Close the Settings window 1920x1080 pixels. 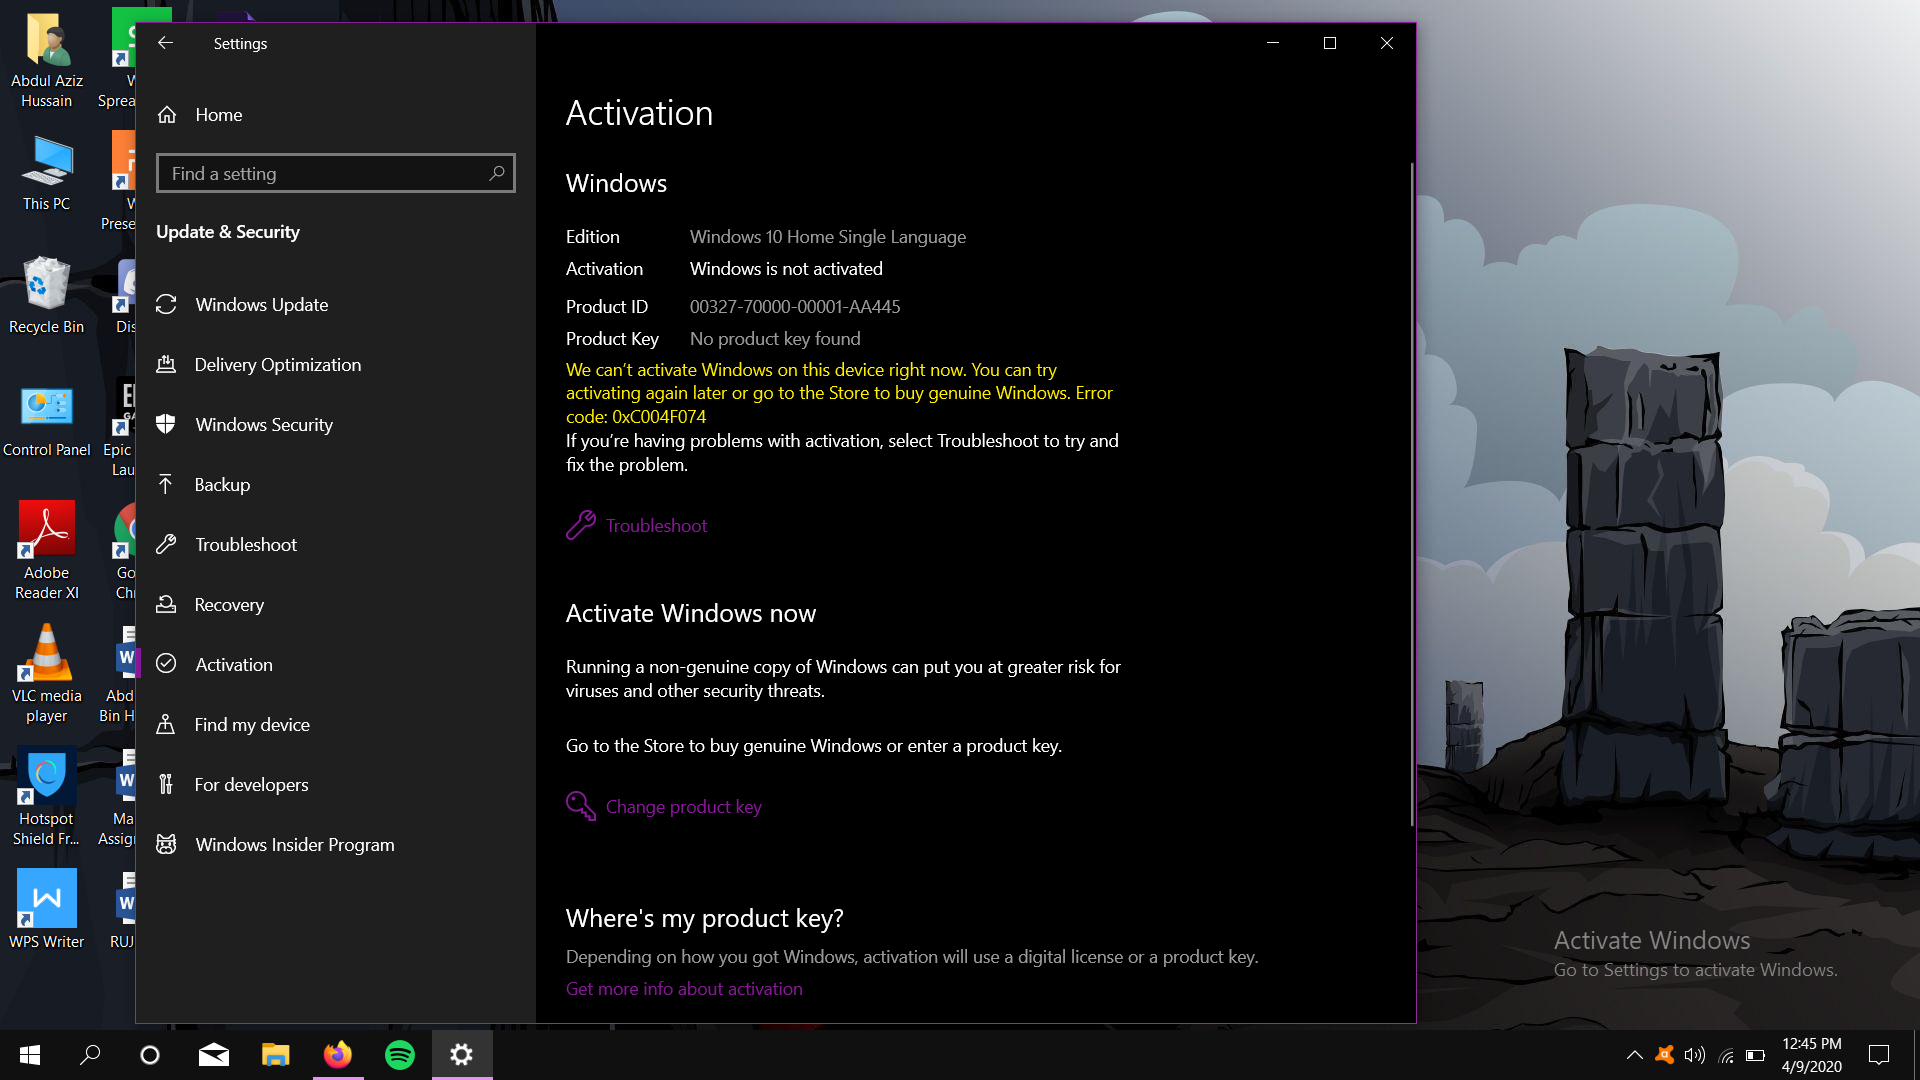pyautogui.click(x=1387, y=43)
